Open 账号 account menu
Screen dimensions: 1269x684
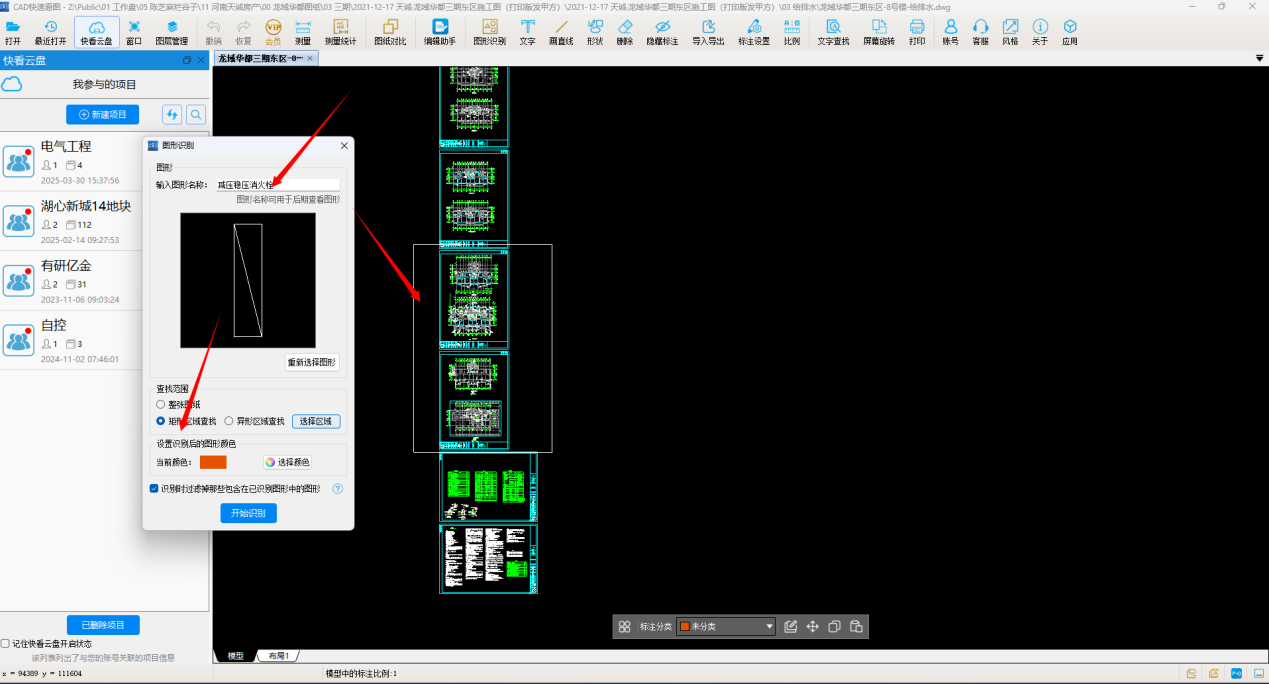(950, 32)
